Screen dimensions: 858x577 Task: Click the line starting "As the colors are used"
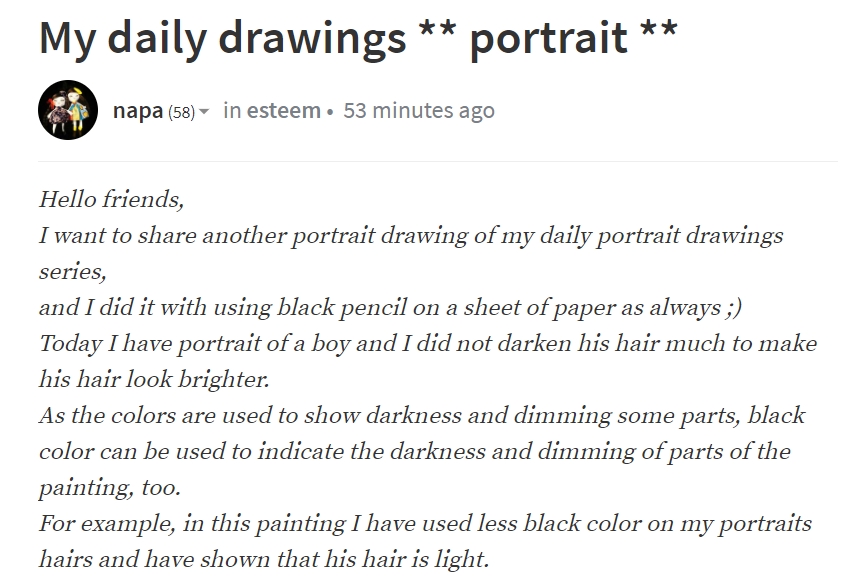tap(421, 416)
